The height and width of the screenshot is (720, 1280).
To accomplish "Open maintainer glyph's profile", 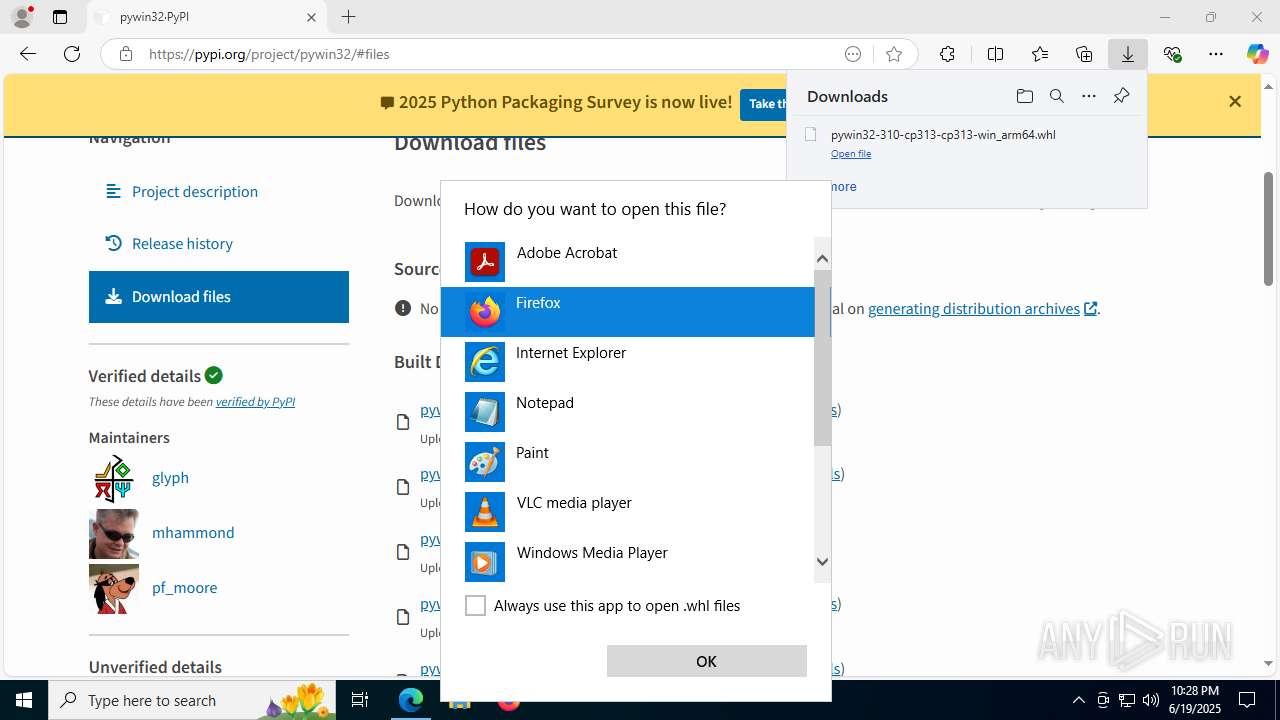I will pos(170,477).
